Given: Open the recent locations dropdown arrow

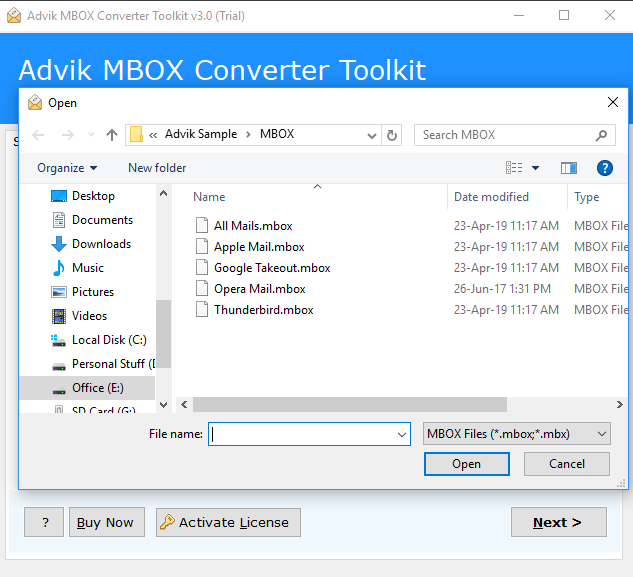Looking at the screenshot, I should [x=92, y=134].
